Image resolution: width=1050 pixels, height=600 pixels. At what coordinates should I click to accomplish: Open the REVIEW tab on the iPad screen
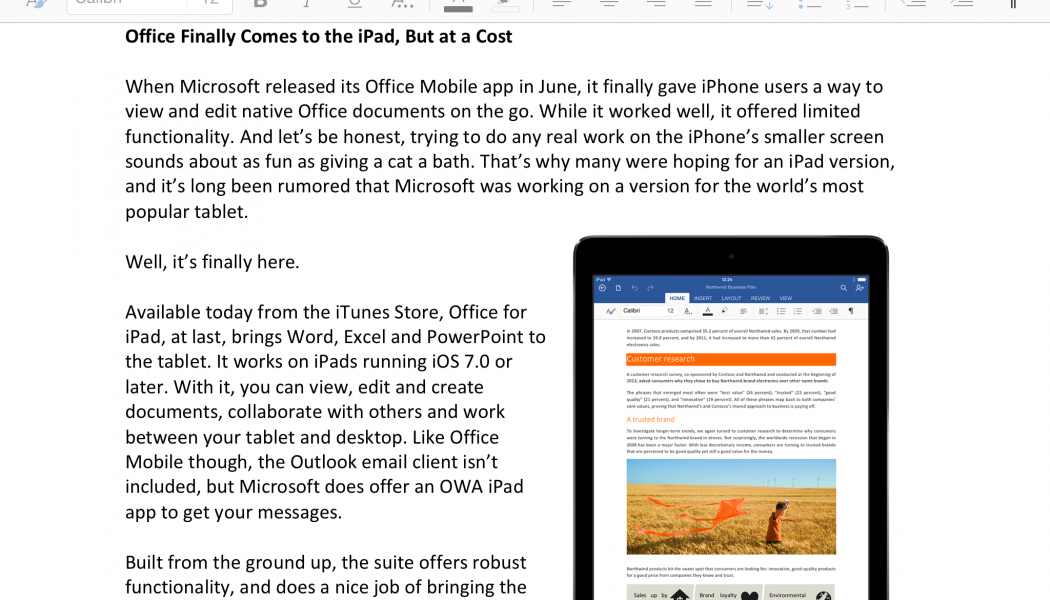[x=760, y=298]
